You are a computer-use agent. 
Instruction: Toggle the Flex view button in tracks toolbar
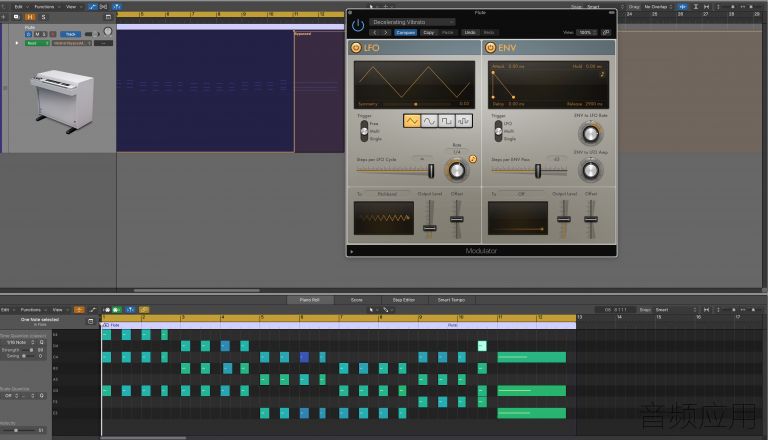point(104,6)
